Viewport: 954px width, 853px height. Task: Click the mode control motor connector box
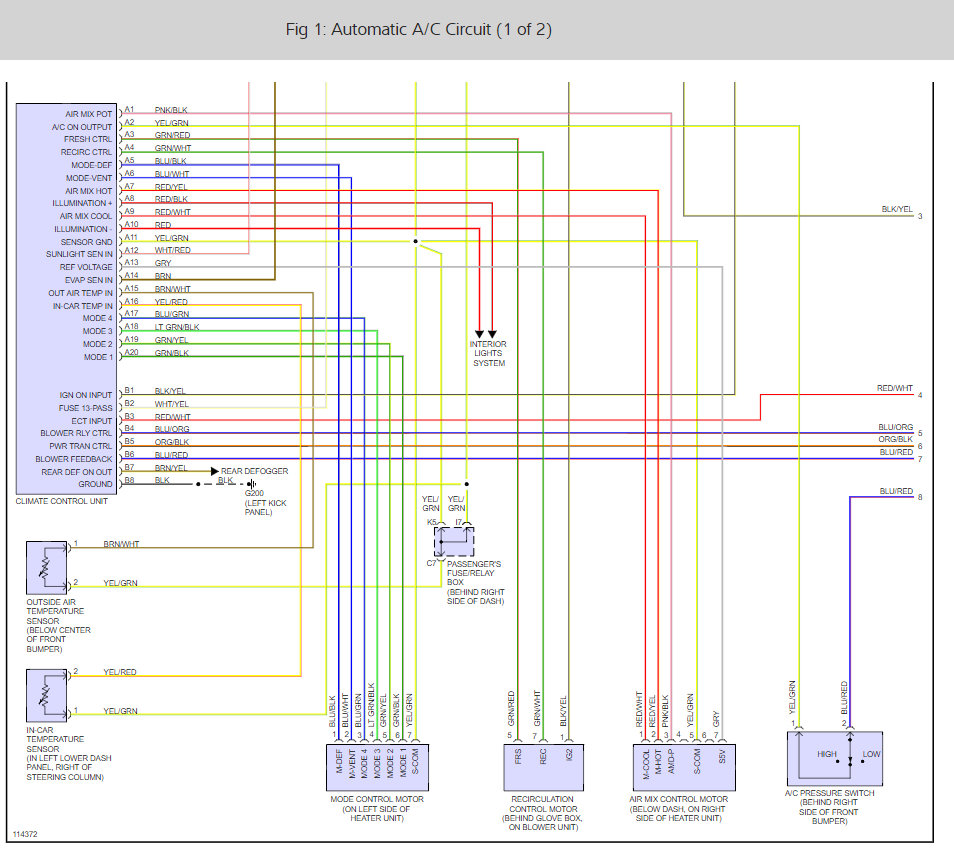(378, 767)
